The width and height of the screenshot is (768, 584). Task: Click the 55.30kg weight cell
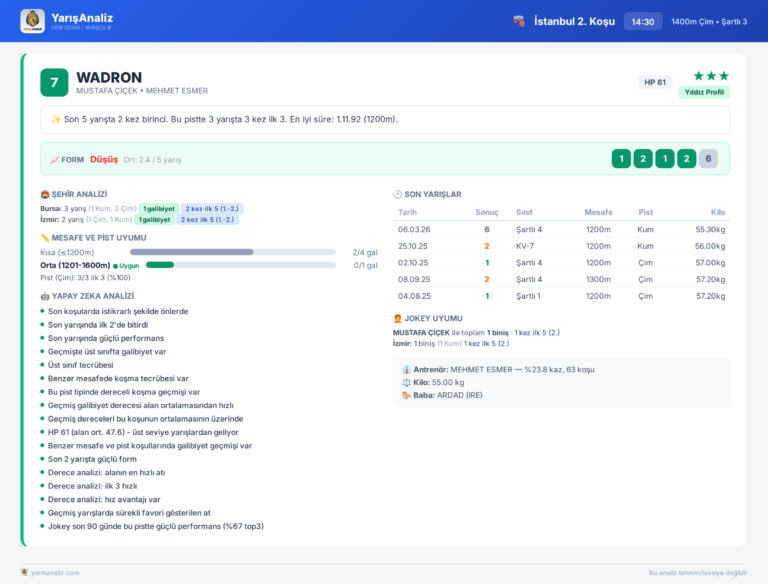click(x=710, y=229)
